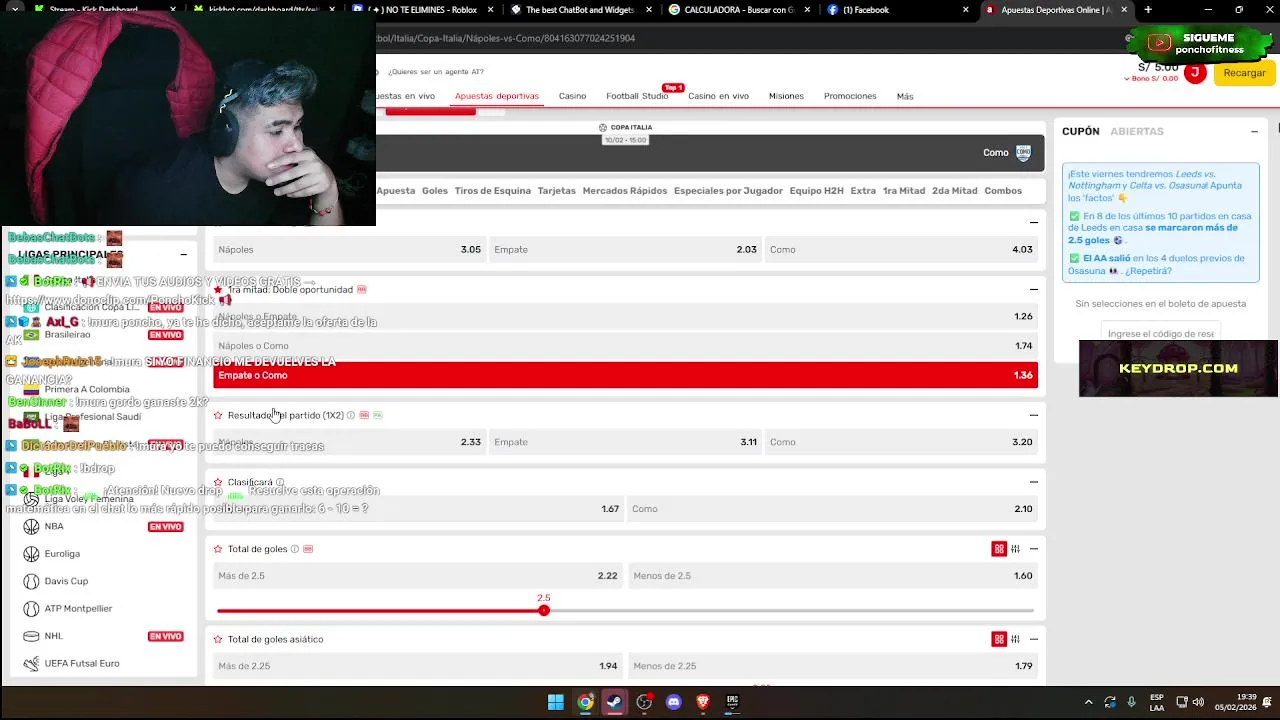
Task: Collapse the 1ra mitad Doble oportunidad market
Action: [1034, 289]
